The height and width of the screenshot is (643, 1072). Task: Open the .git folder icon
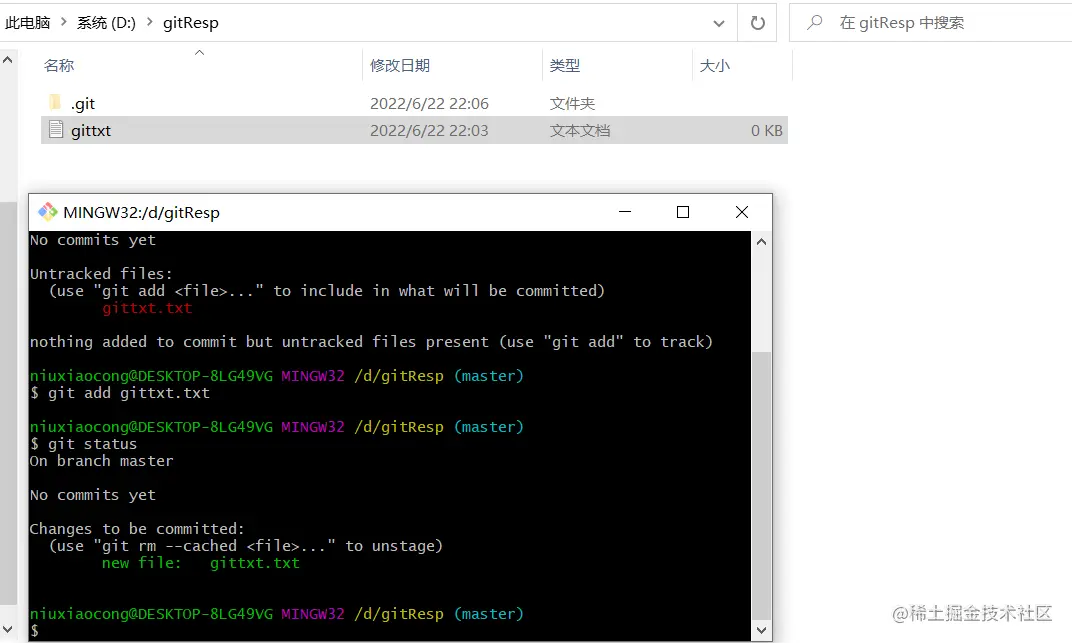click(x=55, y=103)
